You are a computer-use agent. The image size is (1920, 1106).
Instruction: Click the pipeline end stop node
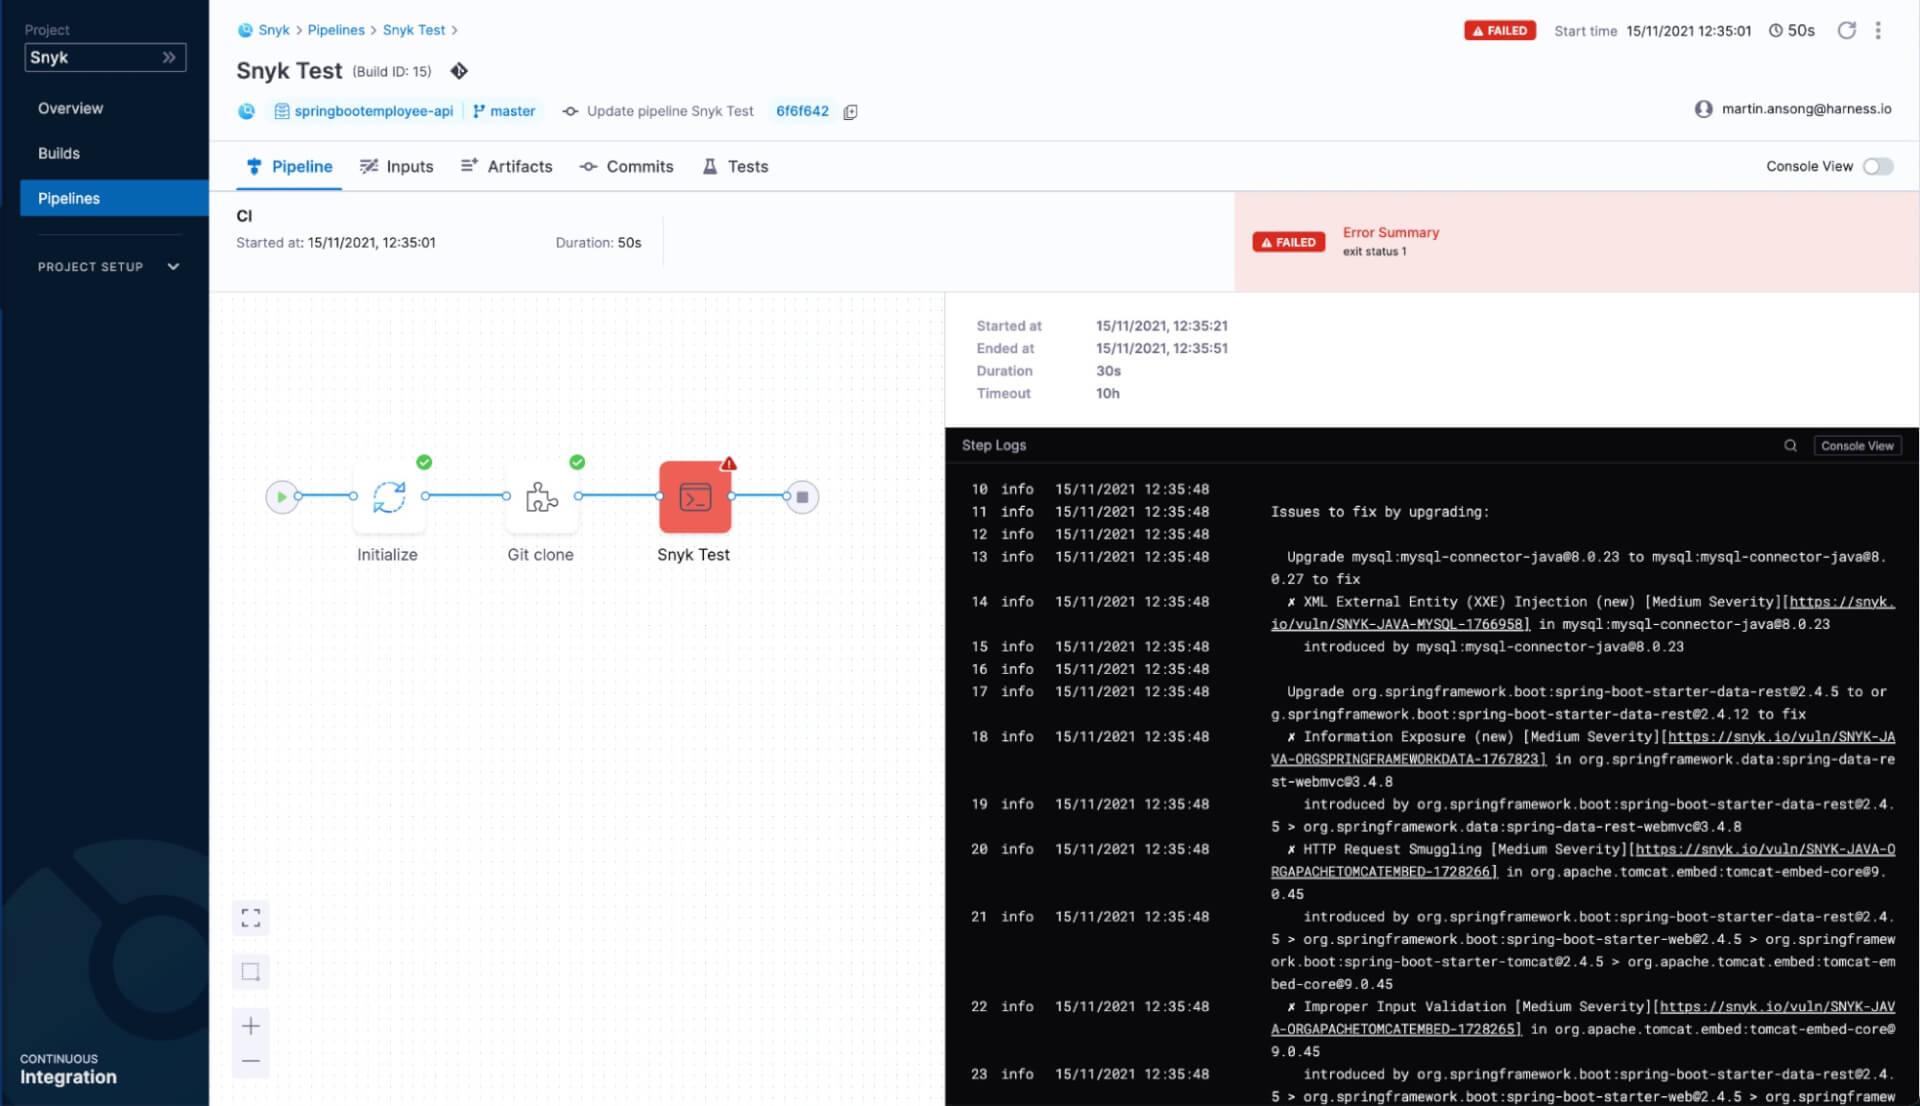[802, 497]
